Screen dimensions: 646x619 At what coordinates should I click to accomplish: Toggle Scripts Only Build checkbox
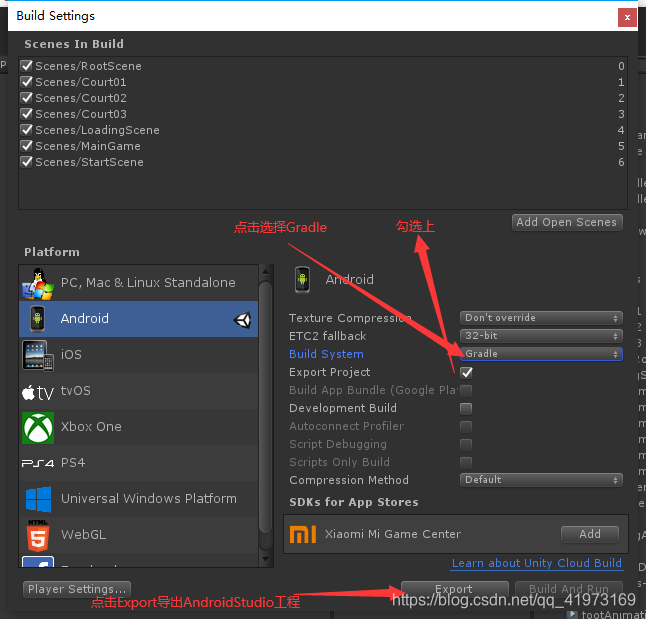466,462
